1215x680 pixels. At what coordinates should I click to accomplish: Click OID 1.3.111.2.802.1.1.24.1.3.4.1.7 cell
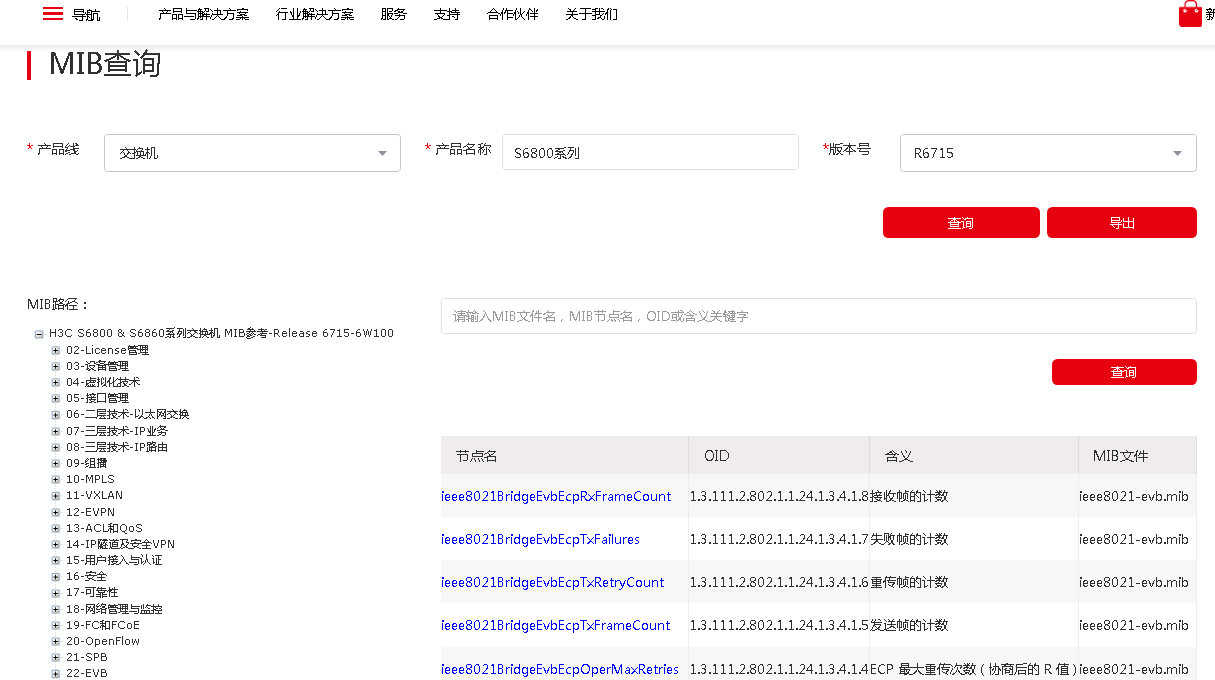tap(779, 539)
